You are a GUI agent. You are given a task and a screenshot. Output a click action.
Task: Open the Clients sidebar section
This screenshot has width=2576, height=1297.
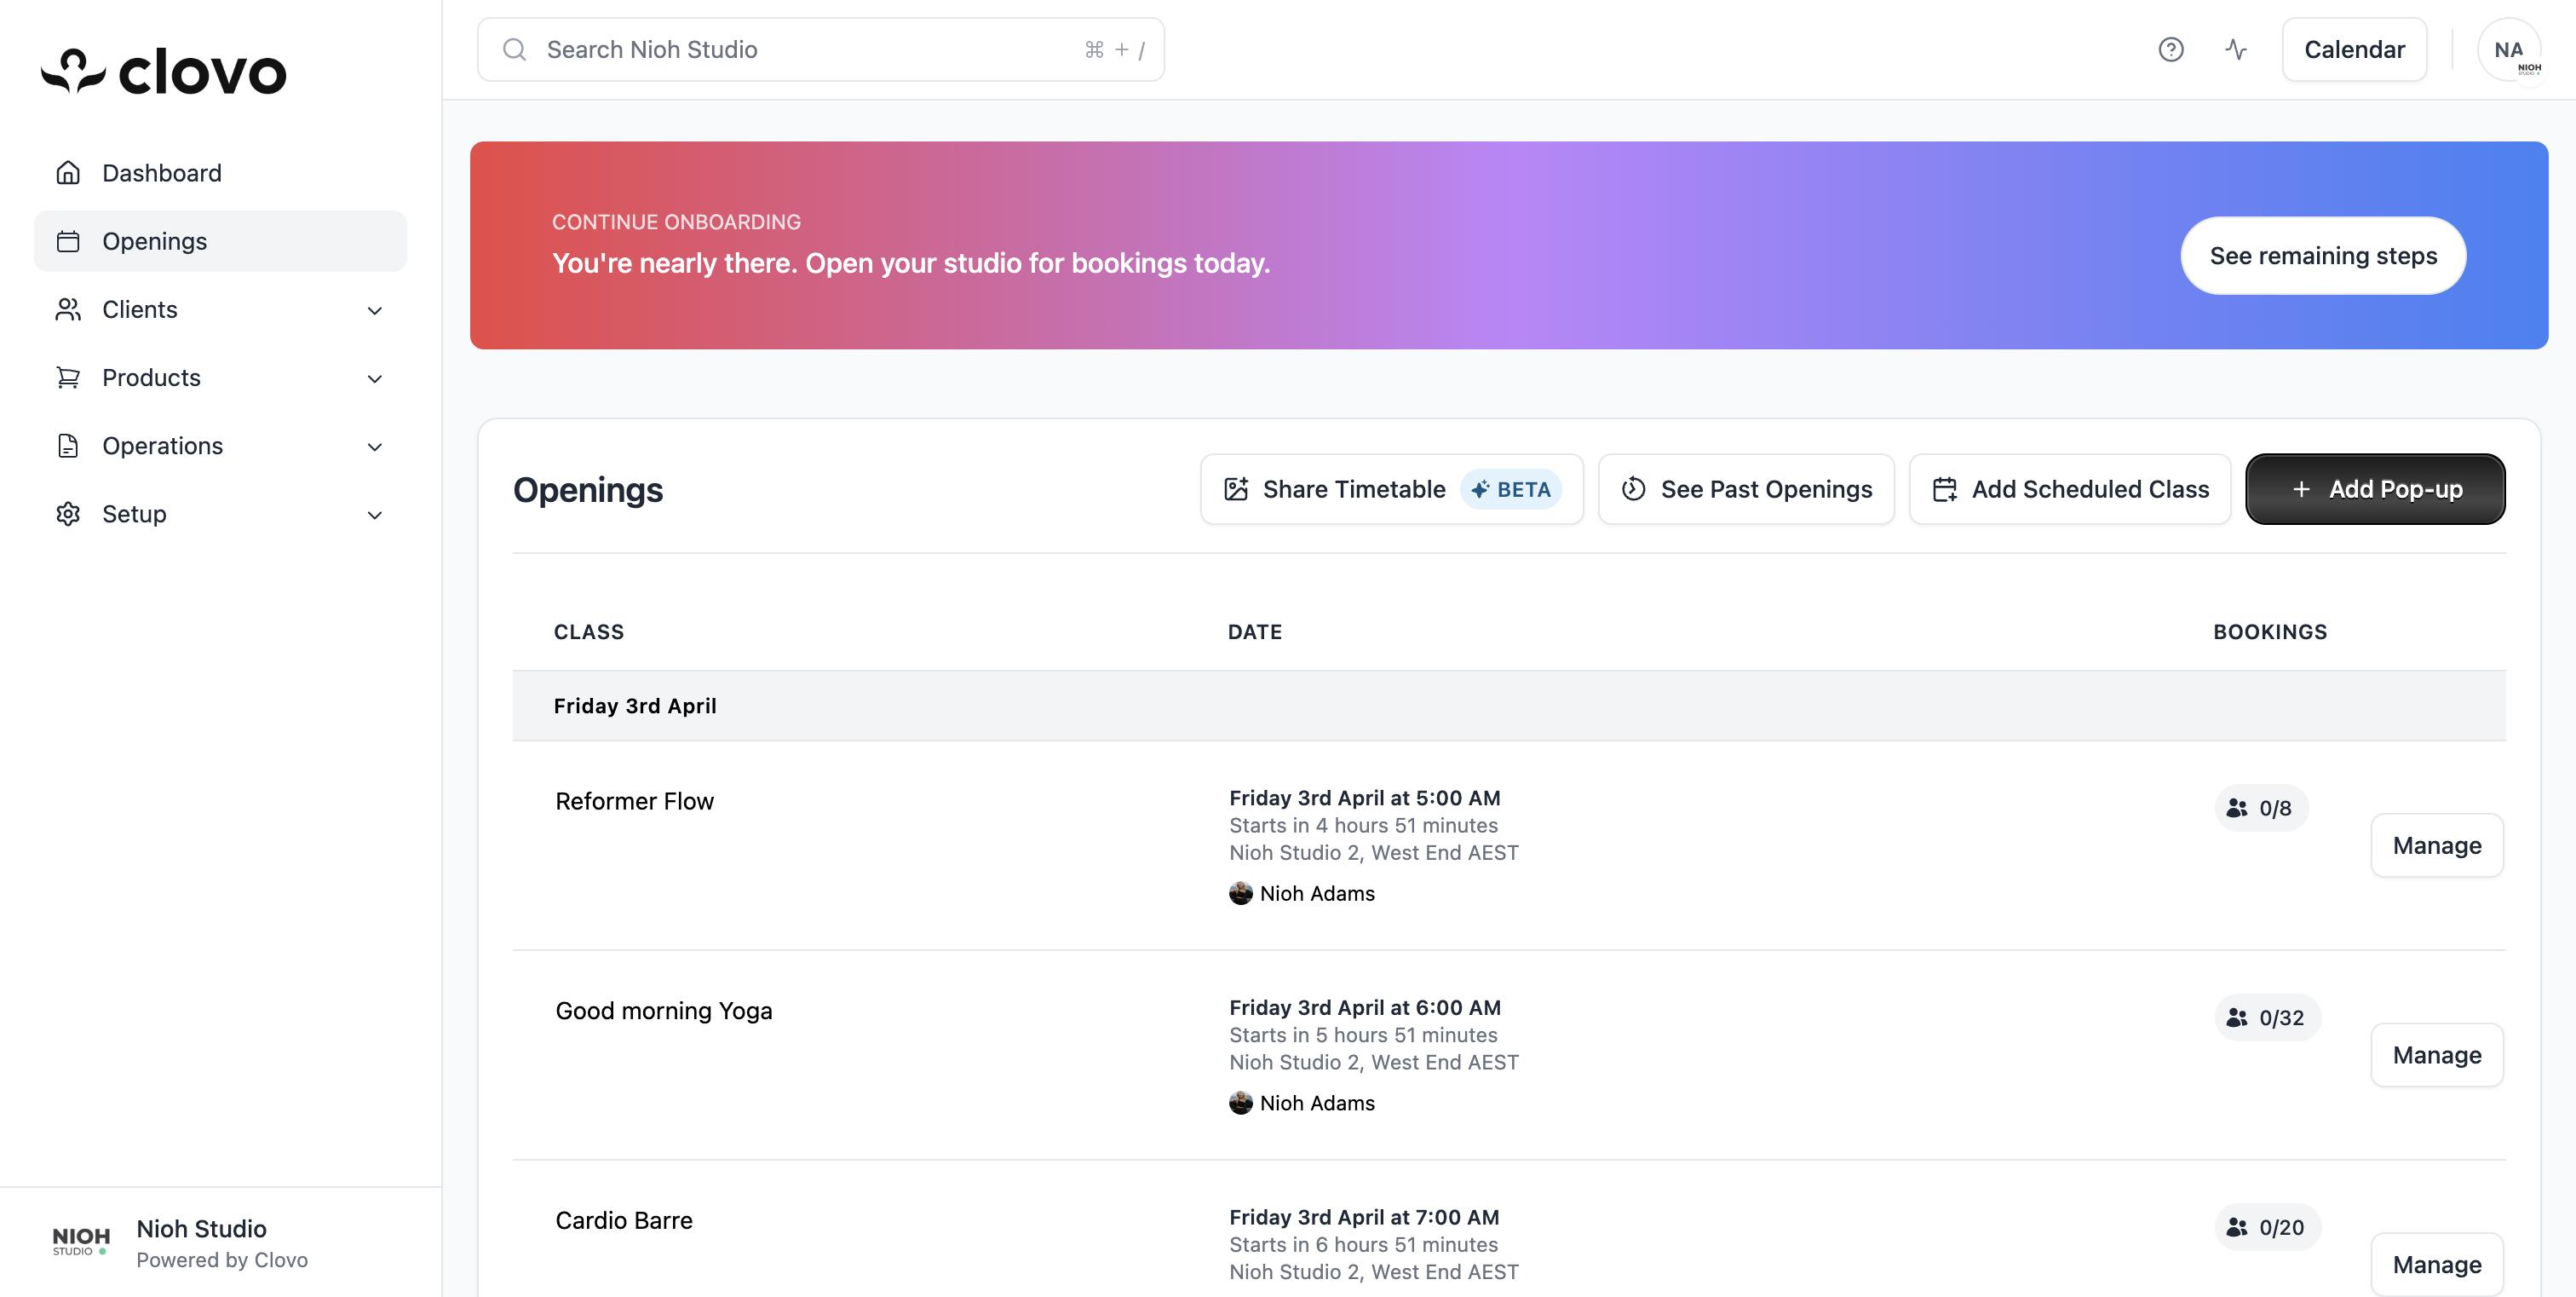(220, 309)
